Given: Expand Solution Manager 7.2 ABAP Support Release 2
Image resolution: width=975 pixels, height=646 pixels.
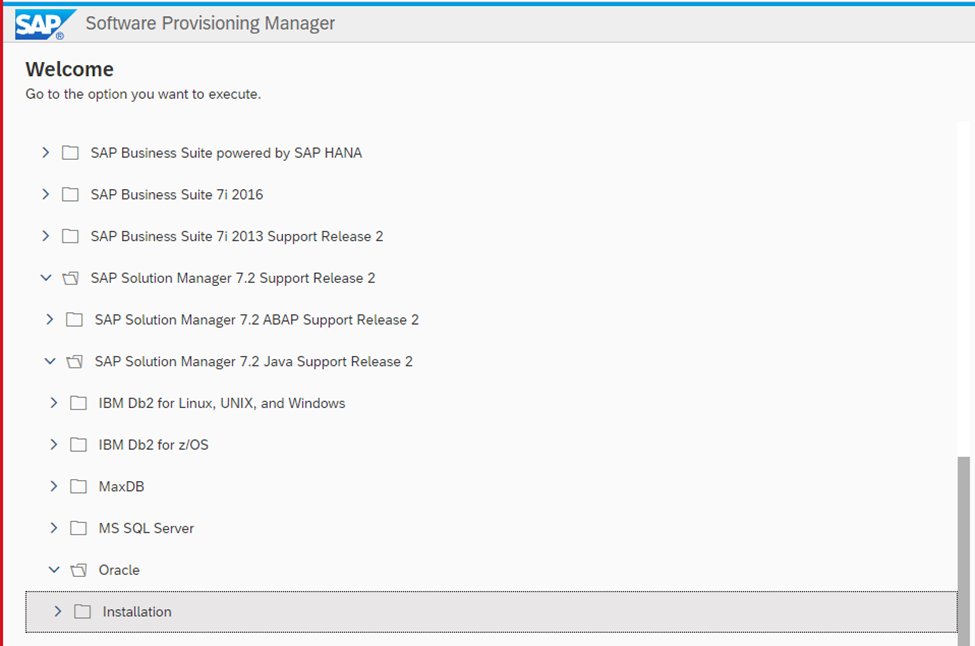Looking at the screenshot, I should pyautogui.click(x=50, y=320).
